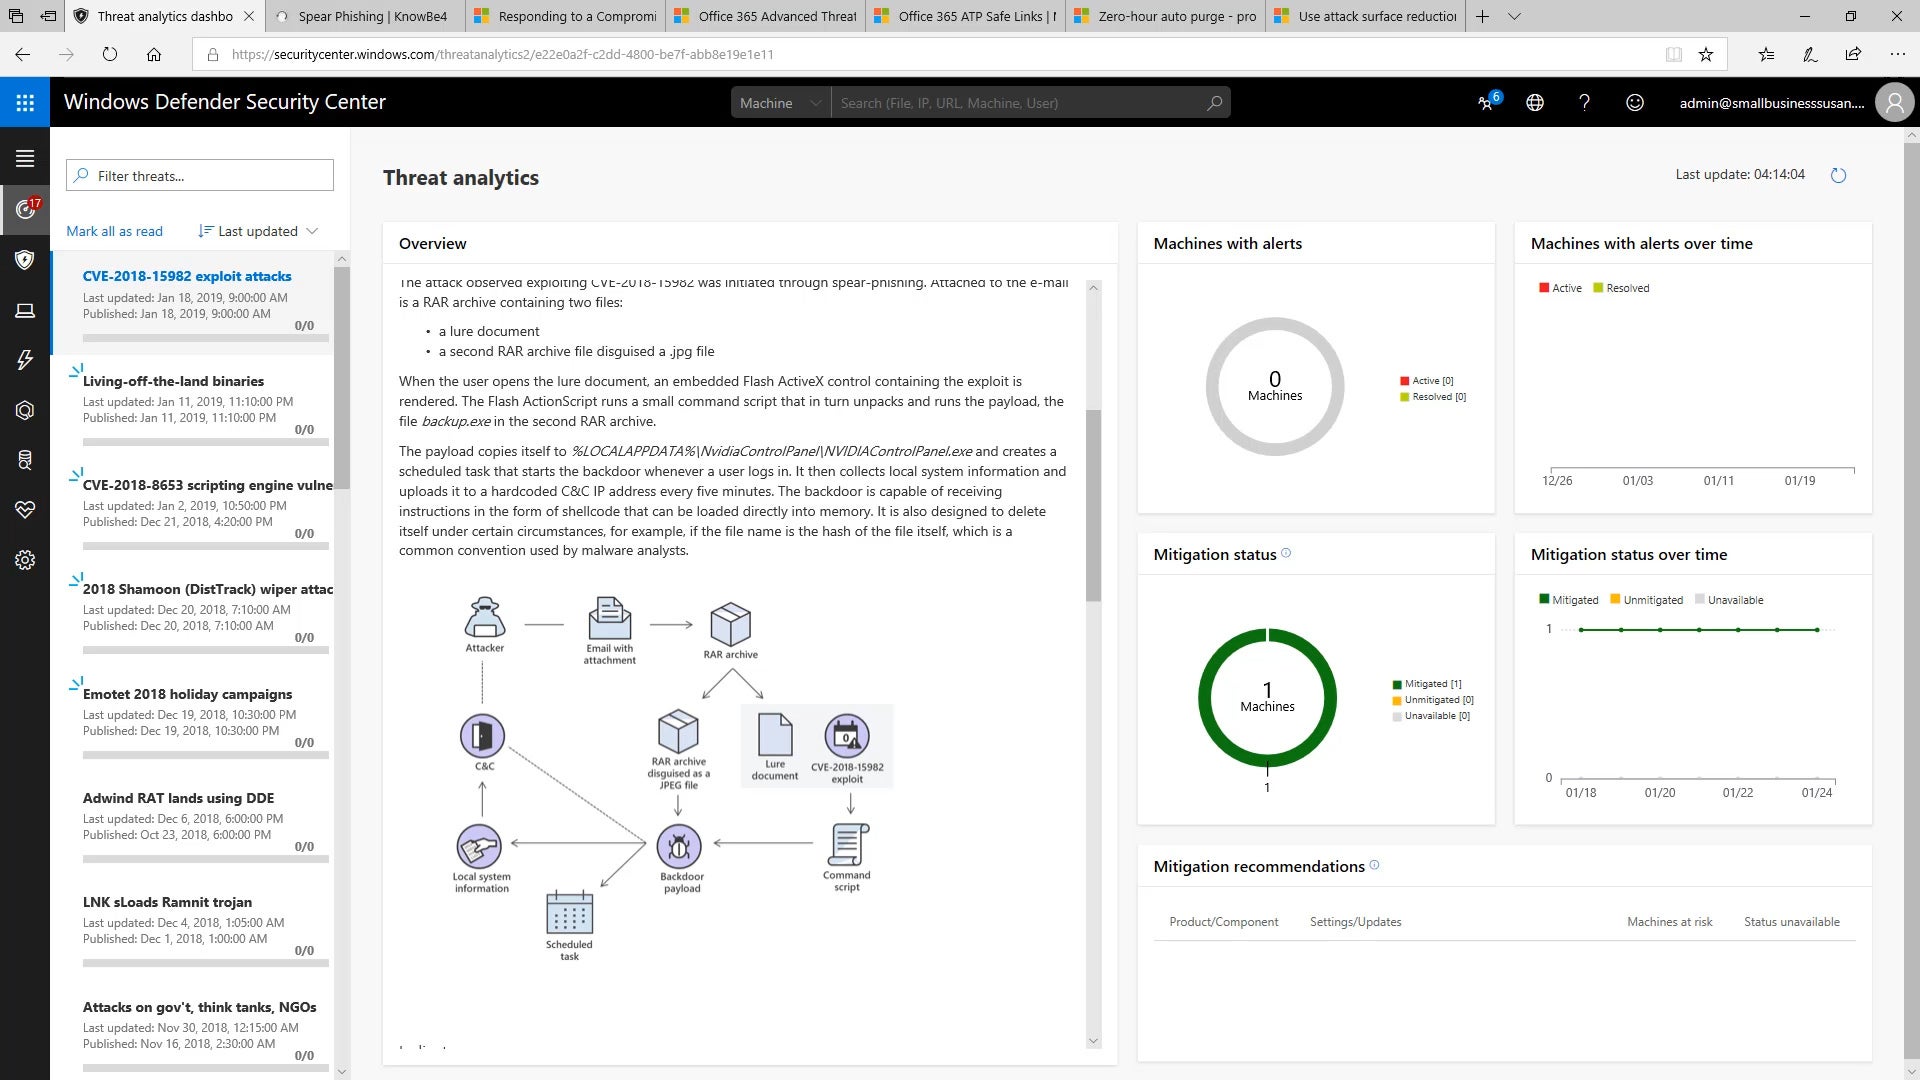1920x1080 pixels.
Task: Open a new browser tab
Action: (x=1482, y=16)
